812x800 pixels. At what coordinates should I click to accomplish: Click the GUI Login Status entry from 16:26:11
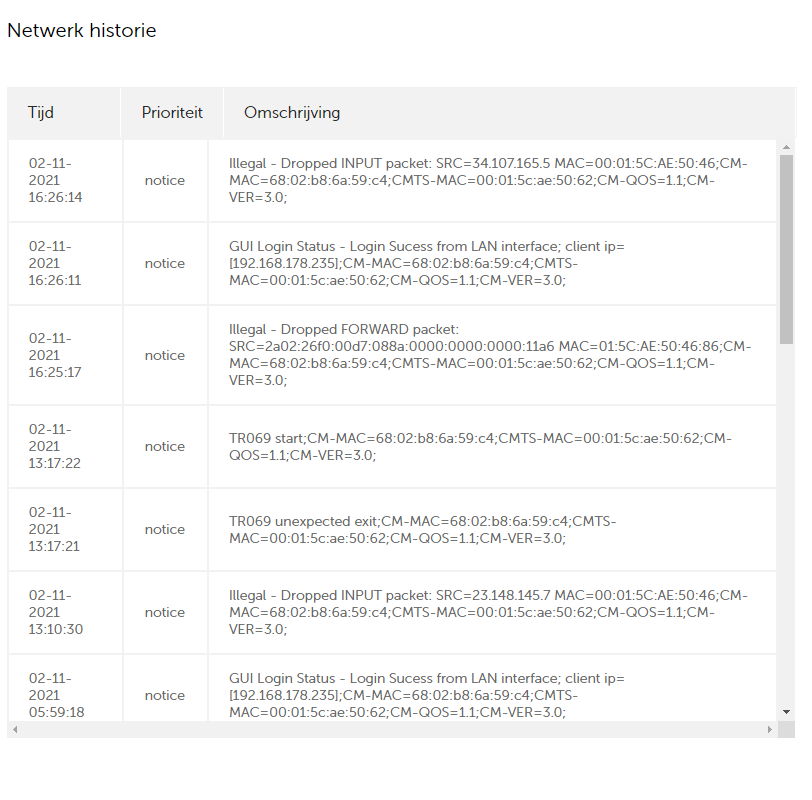(428, 263)
